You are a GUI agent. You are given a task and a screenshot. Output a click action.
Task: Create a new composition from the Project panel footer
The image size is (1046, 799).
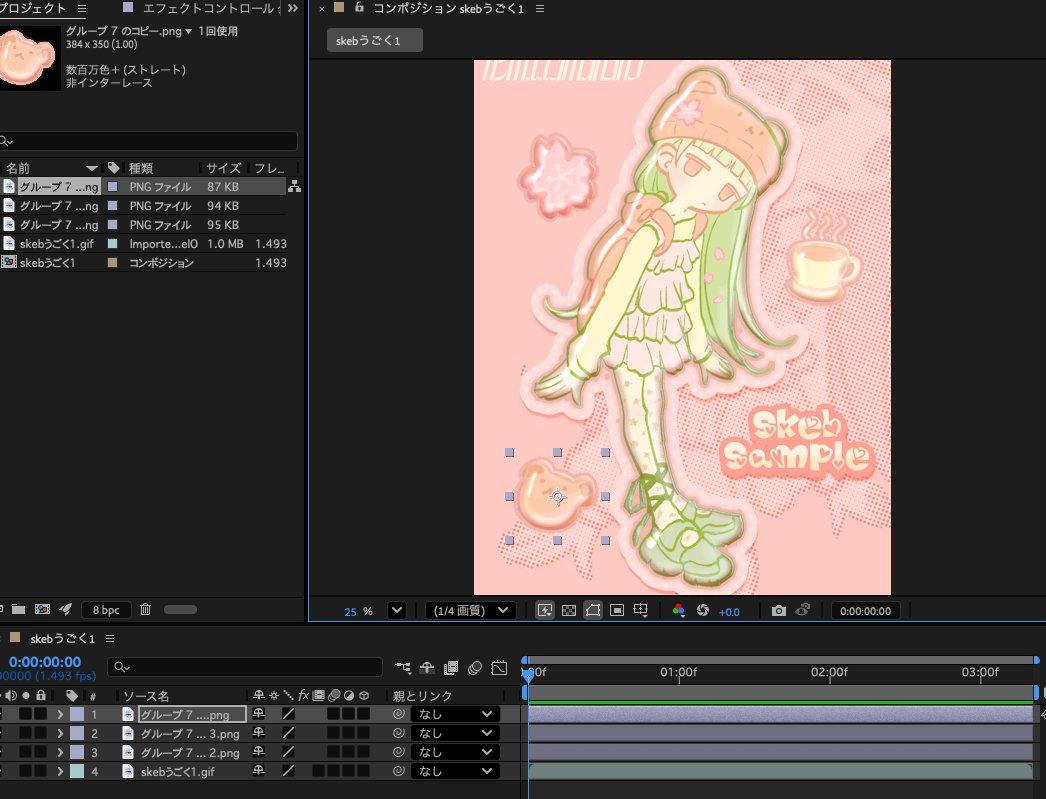[x=42, y=609]
